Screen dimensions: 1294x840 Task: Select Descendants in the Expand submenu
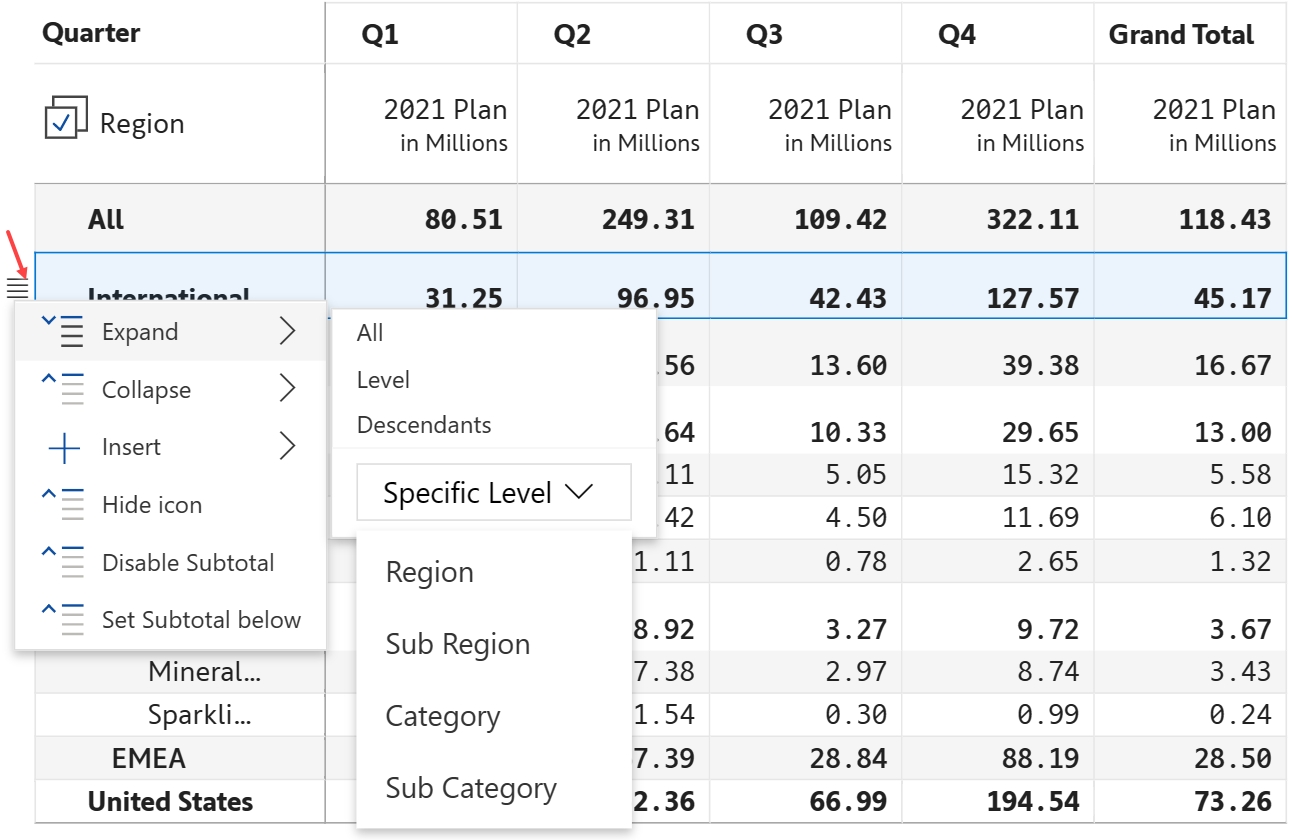pyautogui.click(x=424, y=425)
